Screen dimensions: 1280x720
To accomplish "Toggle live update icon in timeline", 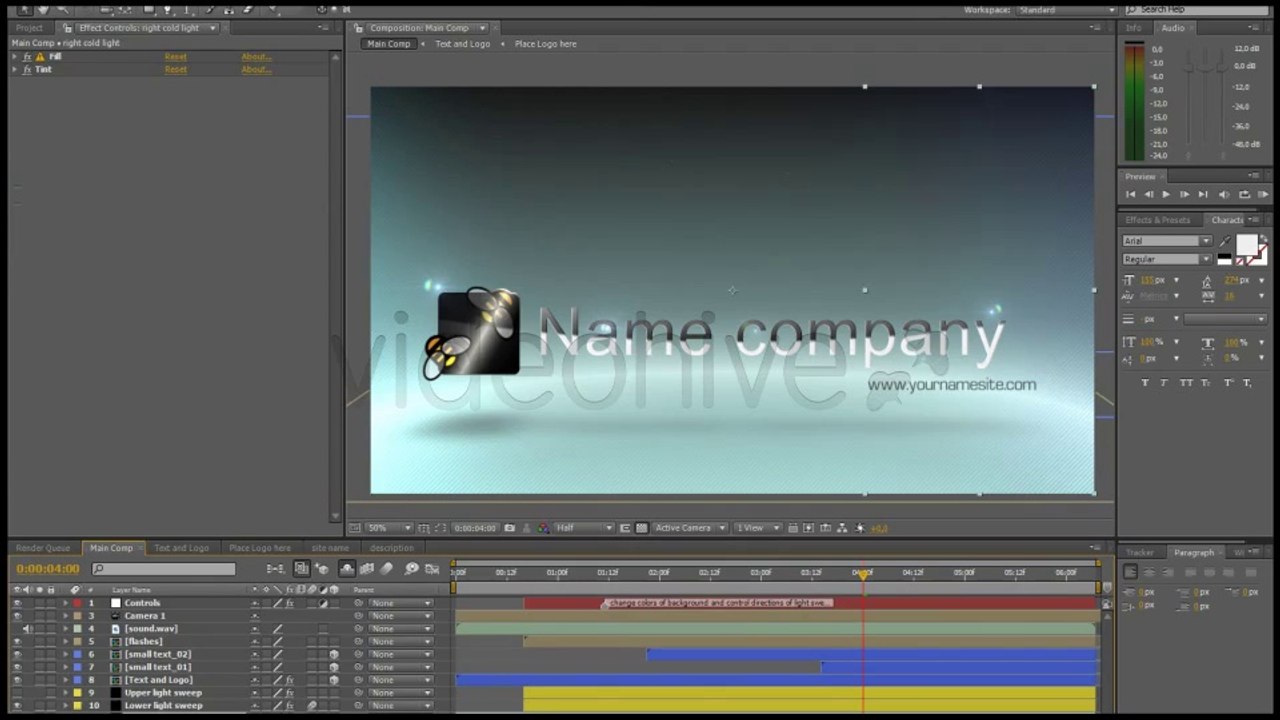I will coord(301,569).
